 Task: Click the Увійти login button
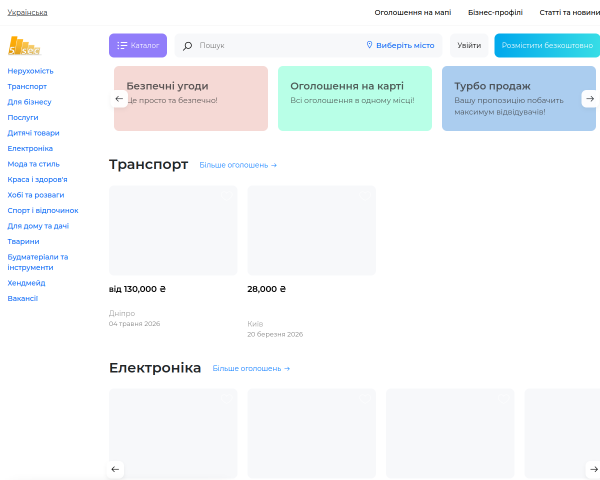[469, 46]
